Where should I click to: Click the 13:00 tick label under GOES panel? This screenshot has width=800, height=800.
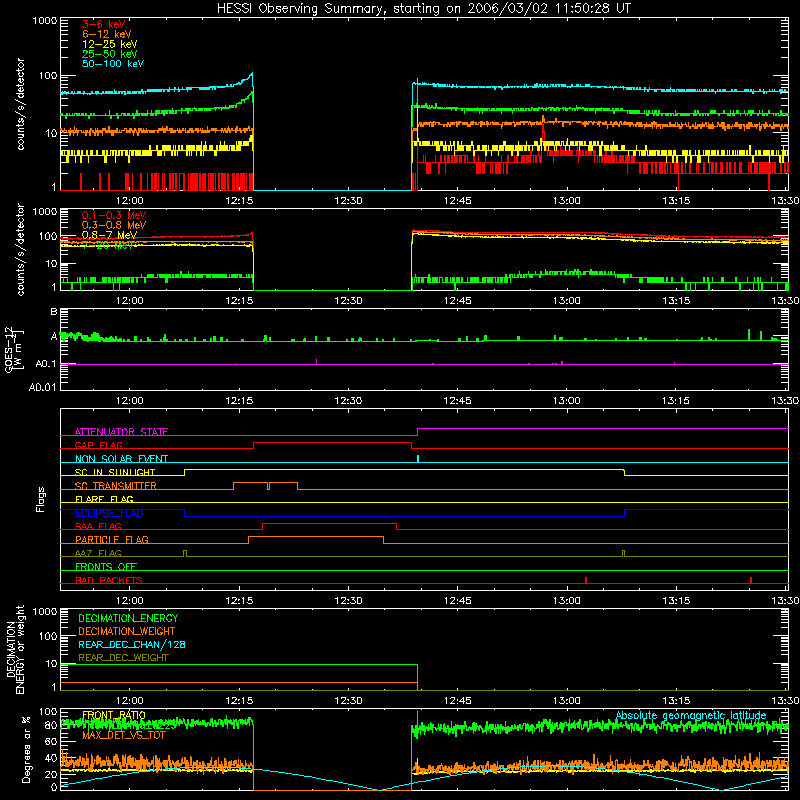pyautogui.click(x=567, y=401)
